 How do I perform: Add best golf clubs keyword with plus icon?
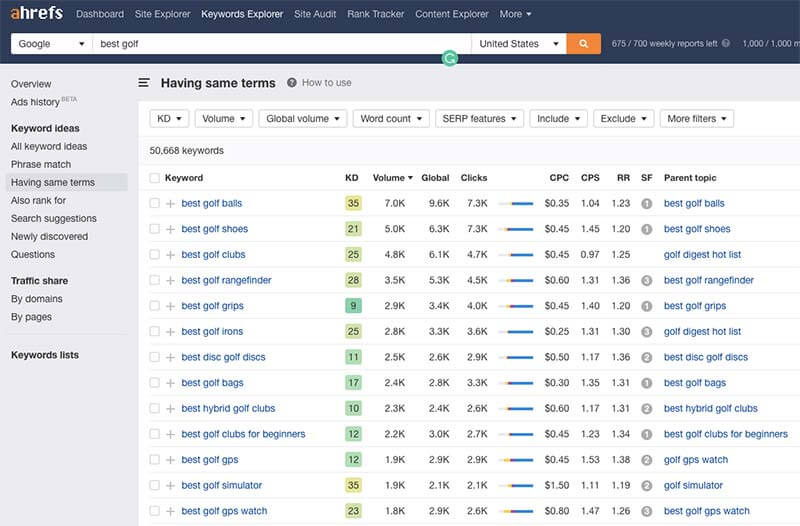[170, 255]
